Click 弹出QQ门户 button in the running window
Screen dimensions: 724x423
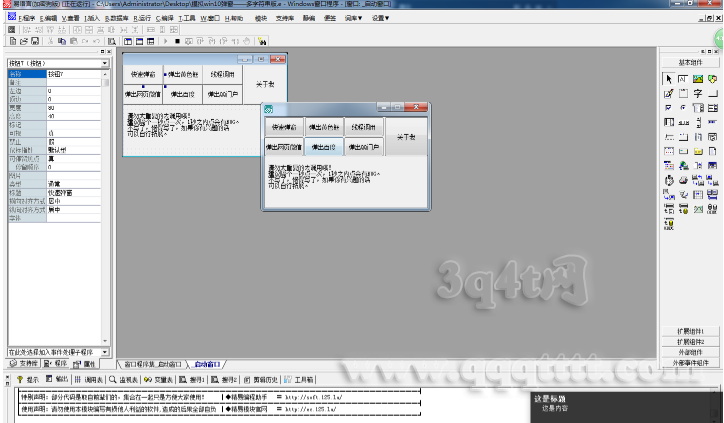pos(364,147)
